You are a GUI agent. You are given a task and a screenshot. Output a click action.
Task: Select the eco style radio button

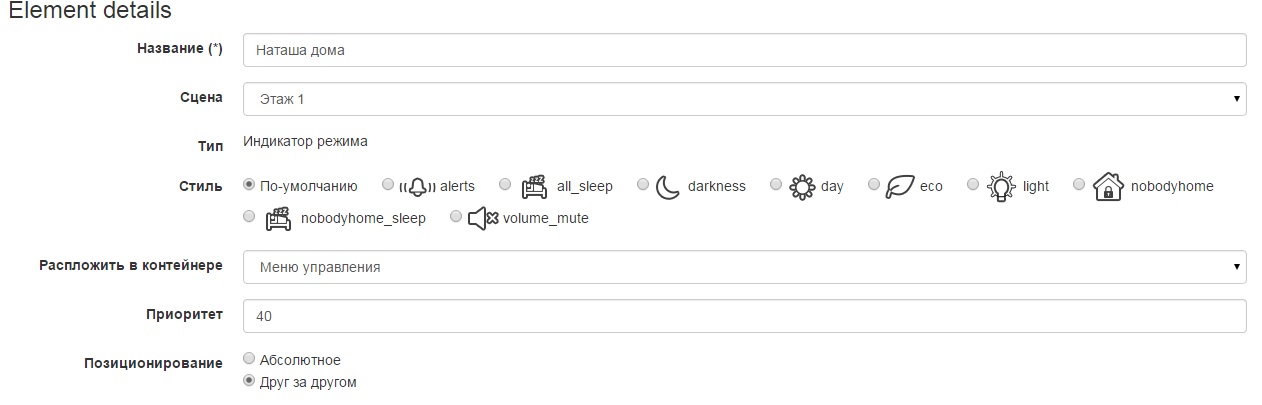coord(874,185)
